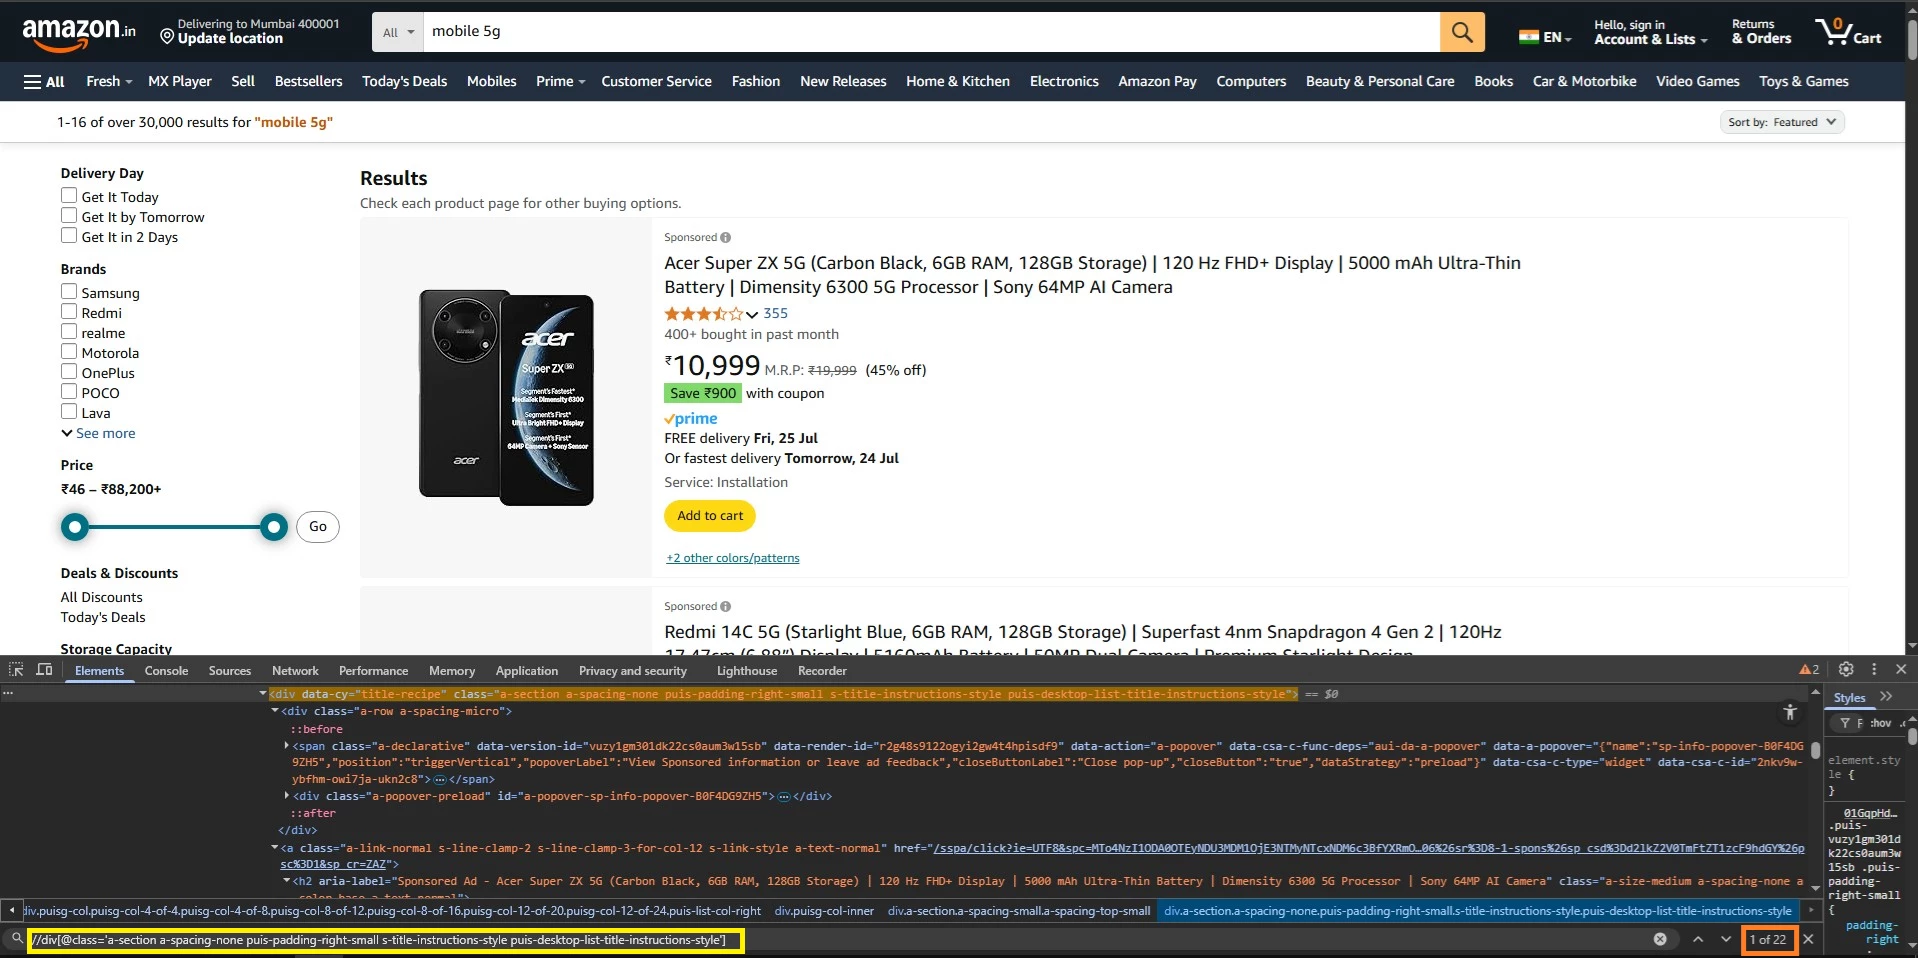The width and height of the screenshot is (1918, 958).
Task: Tick the POCO brand checkbox
Action: (69, 392)
